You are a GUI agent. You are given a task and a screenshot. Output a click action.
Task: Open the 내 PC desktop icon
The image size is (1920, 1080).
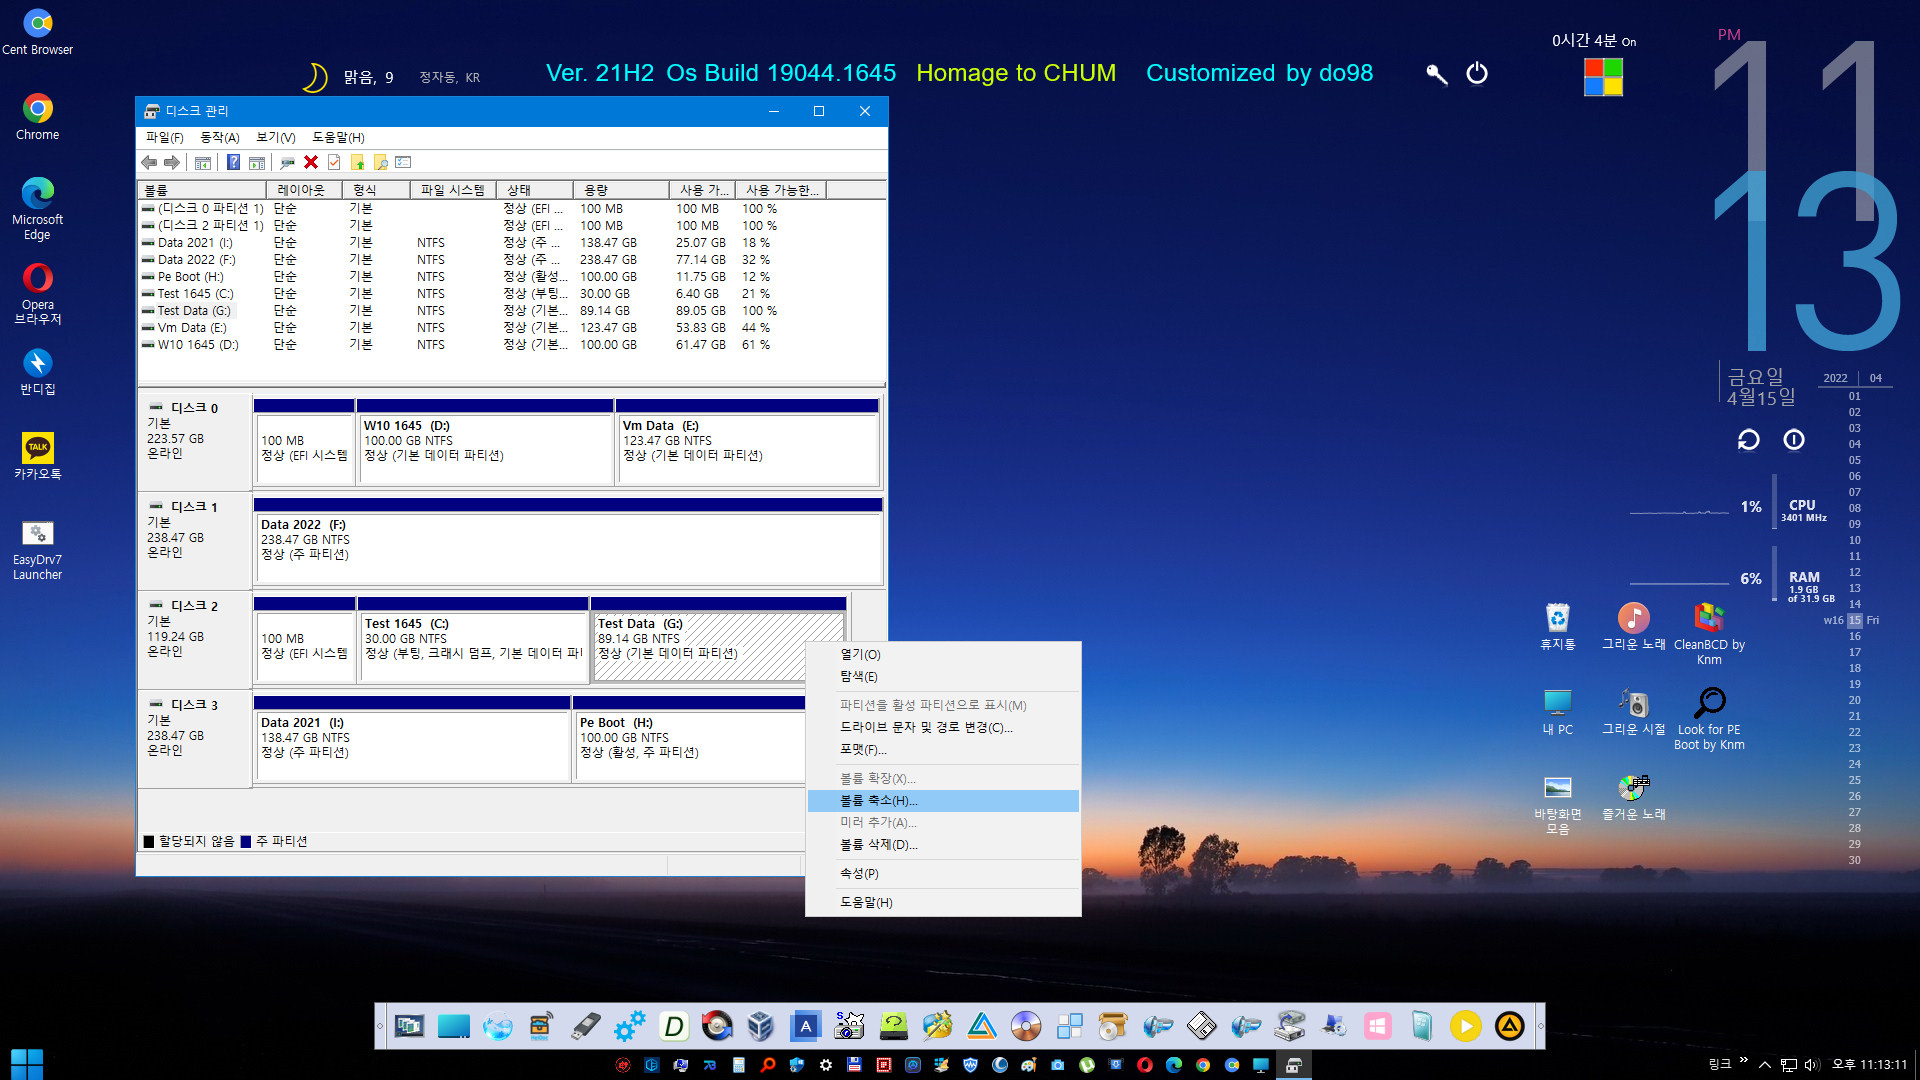point(1558,712)
